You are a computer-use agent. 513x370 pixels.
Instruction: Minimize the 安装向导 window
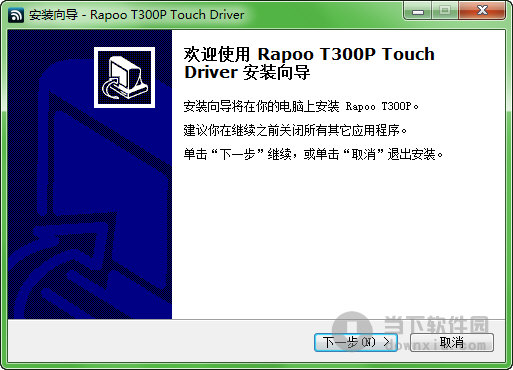pyautogui.click(x=417, y=12)
